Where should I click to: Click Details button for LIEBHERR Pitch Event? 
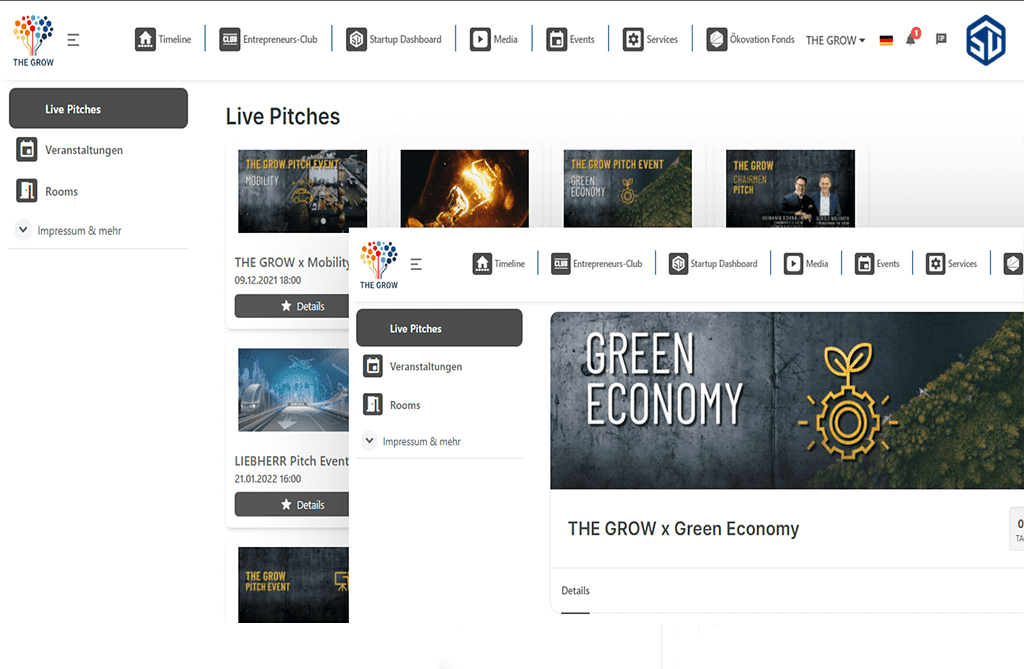coord(292,504)
